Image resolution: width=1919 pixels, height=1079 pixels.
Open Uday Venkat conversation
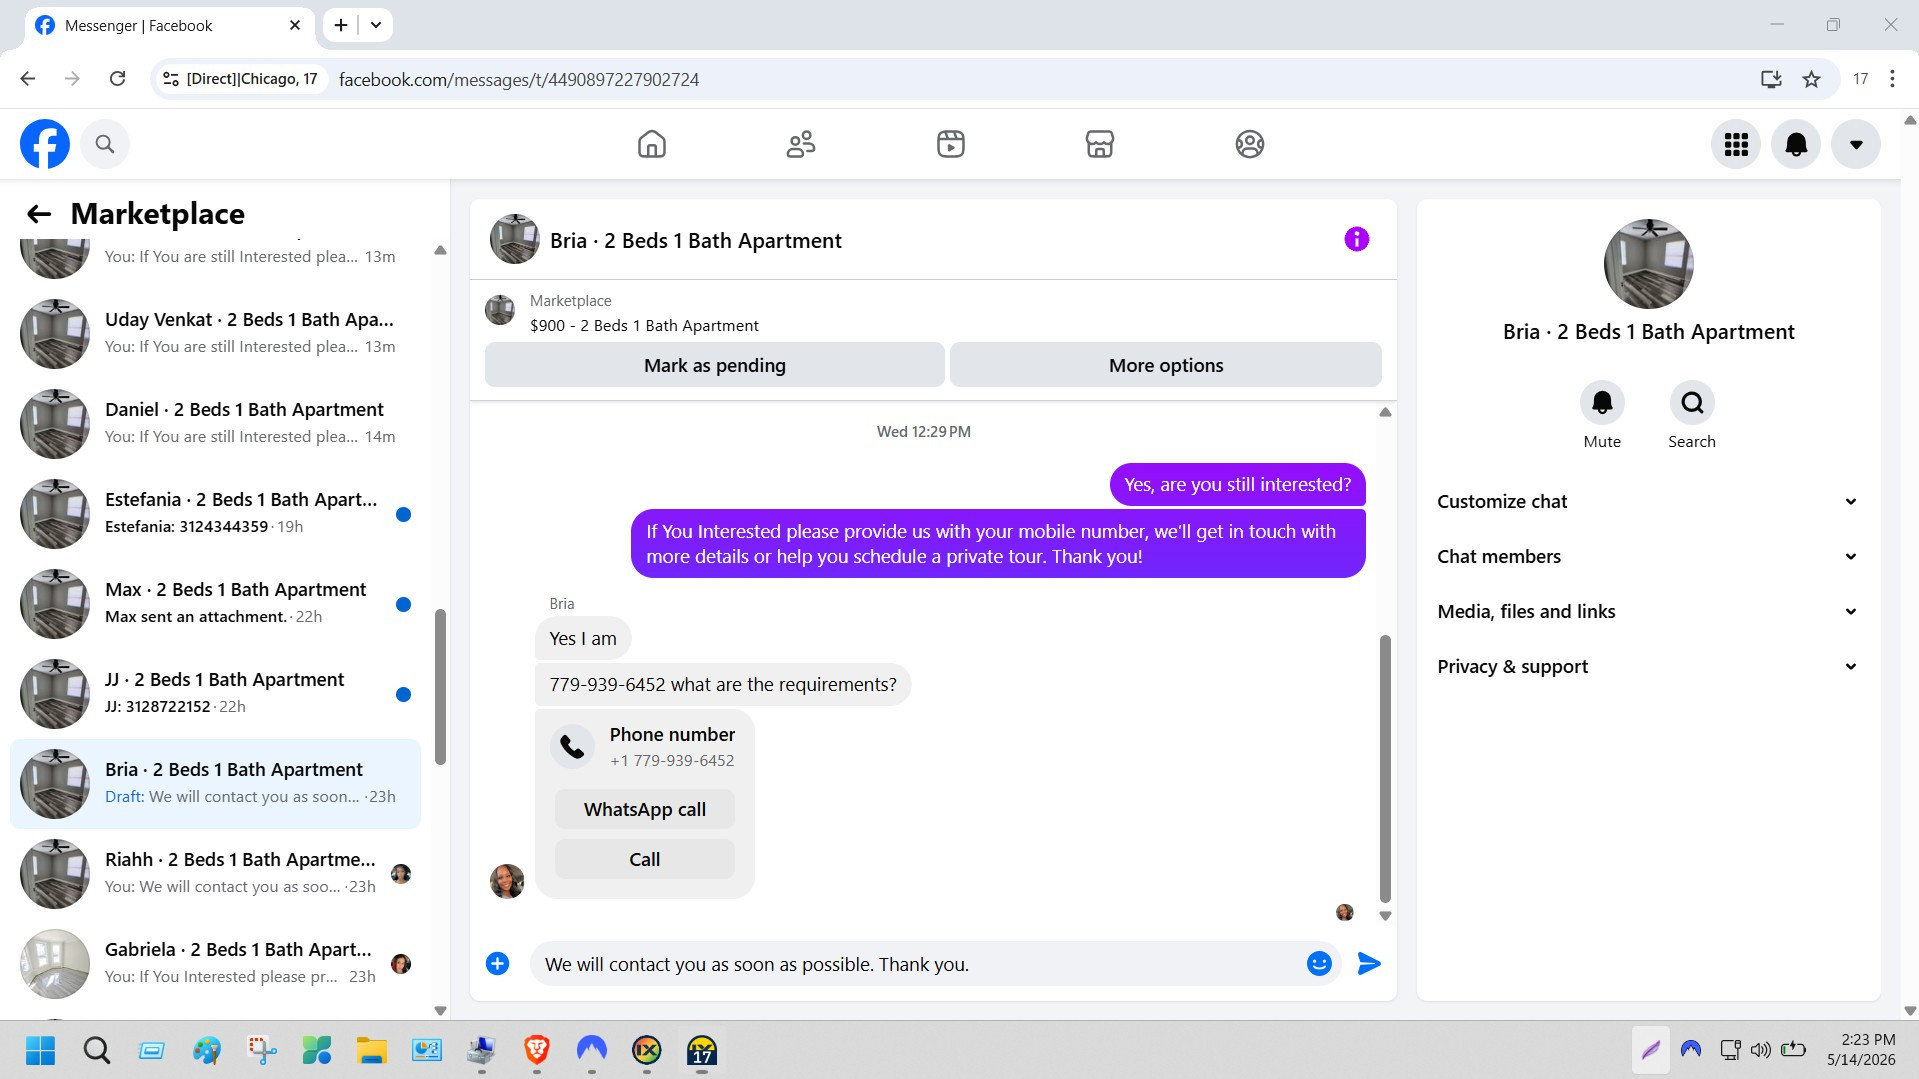(215, 333)
